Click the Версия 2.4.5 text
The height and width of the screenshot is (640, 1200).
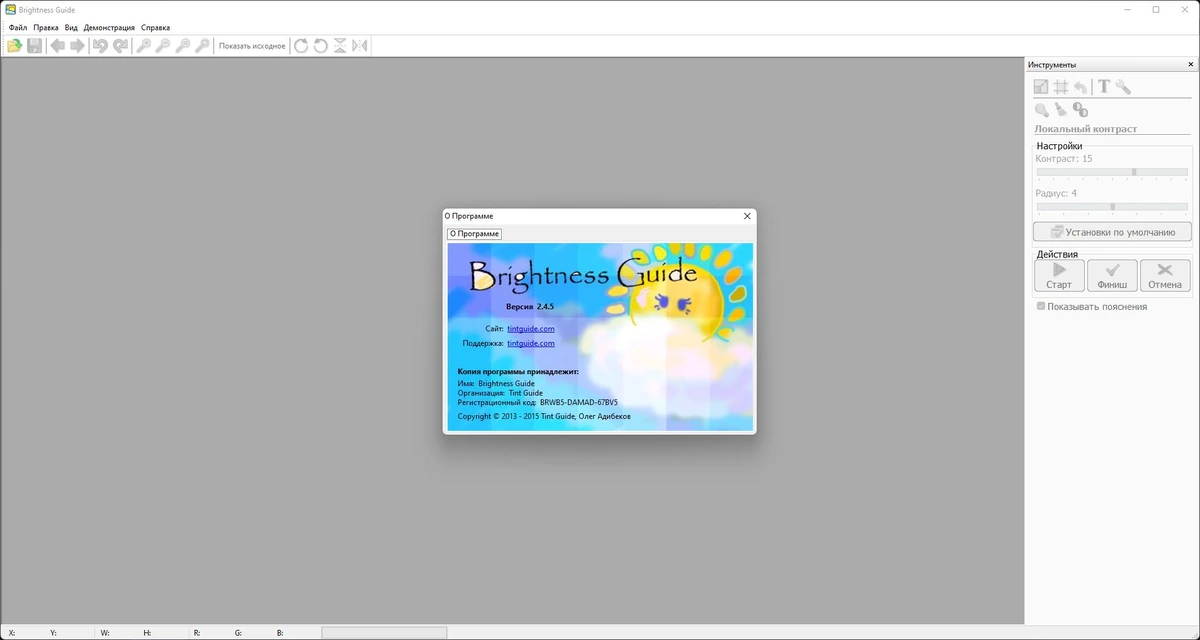click(530, 306)
